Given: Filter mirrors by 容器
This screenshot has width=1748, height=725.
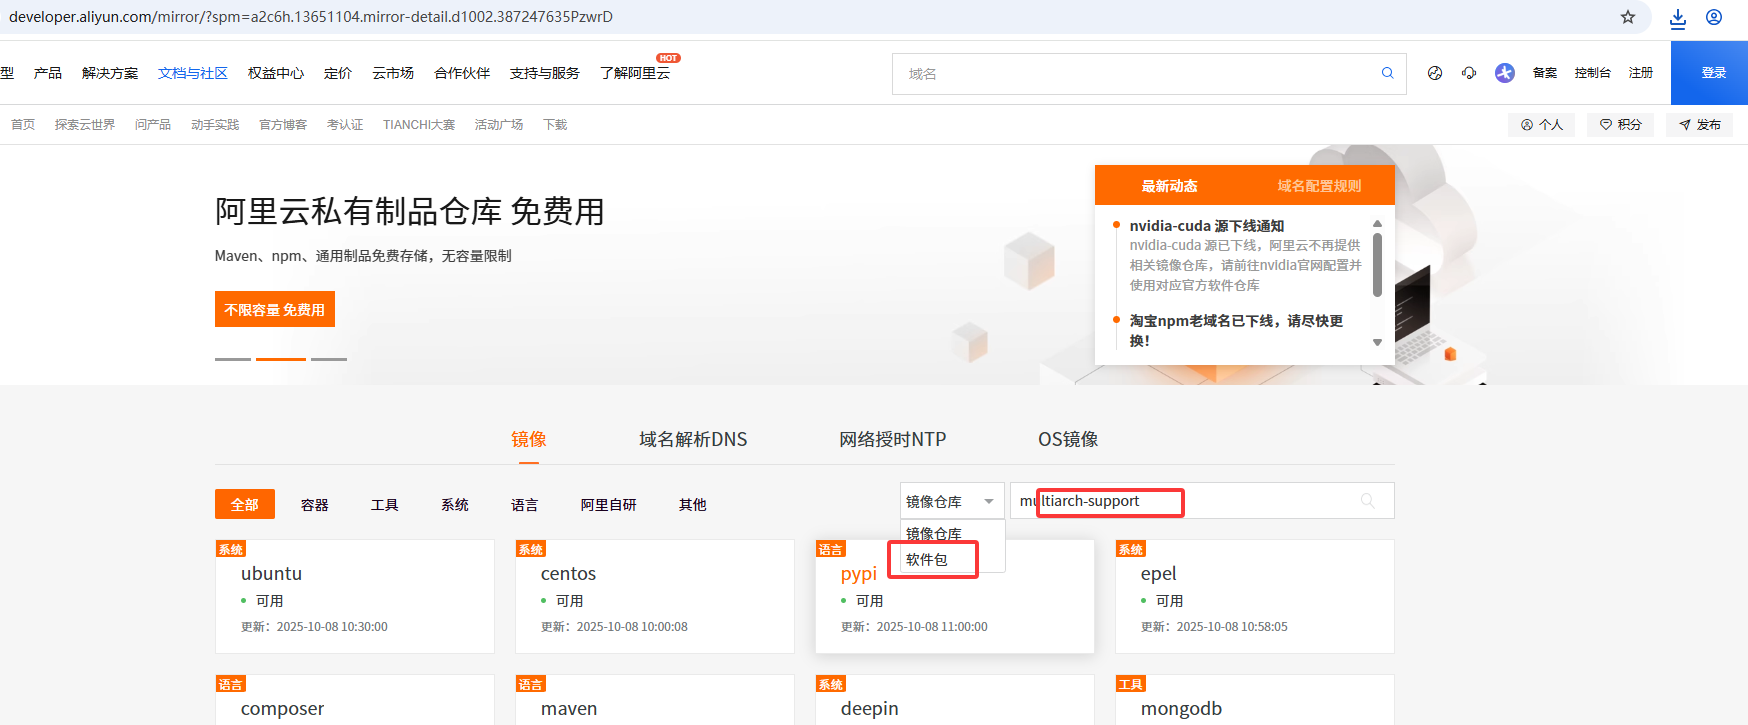Looking at the screenshot, I should [x=315, y=505].
